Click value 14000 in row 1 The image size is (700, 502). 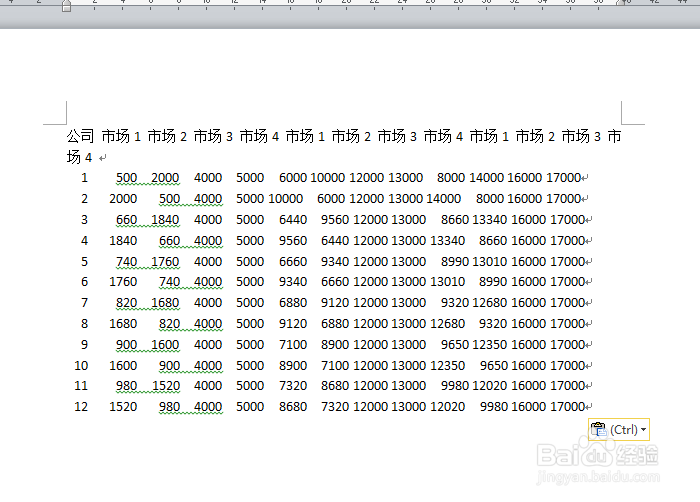click(487, 178)
